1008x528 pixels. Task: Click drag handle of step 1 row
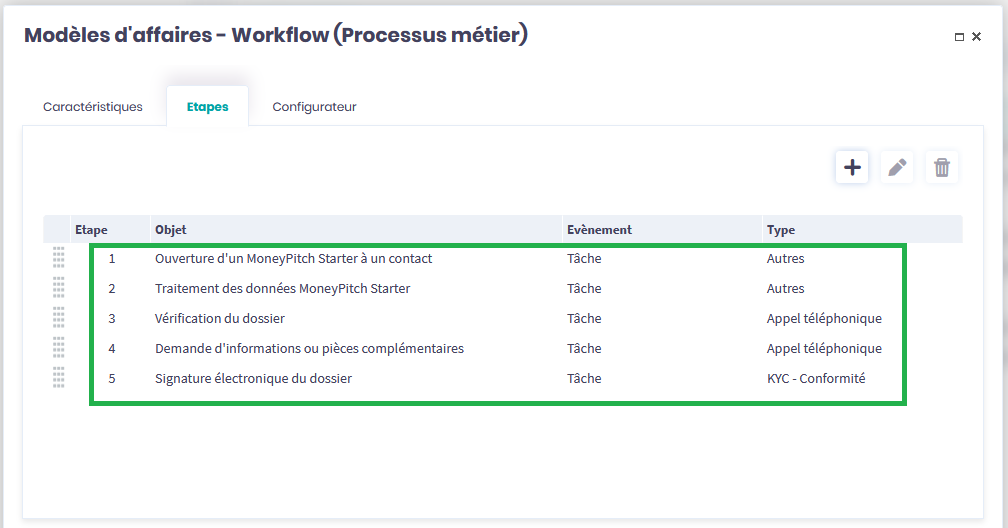click(x=58, y=258)
